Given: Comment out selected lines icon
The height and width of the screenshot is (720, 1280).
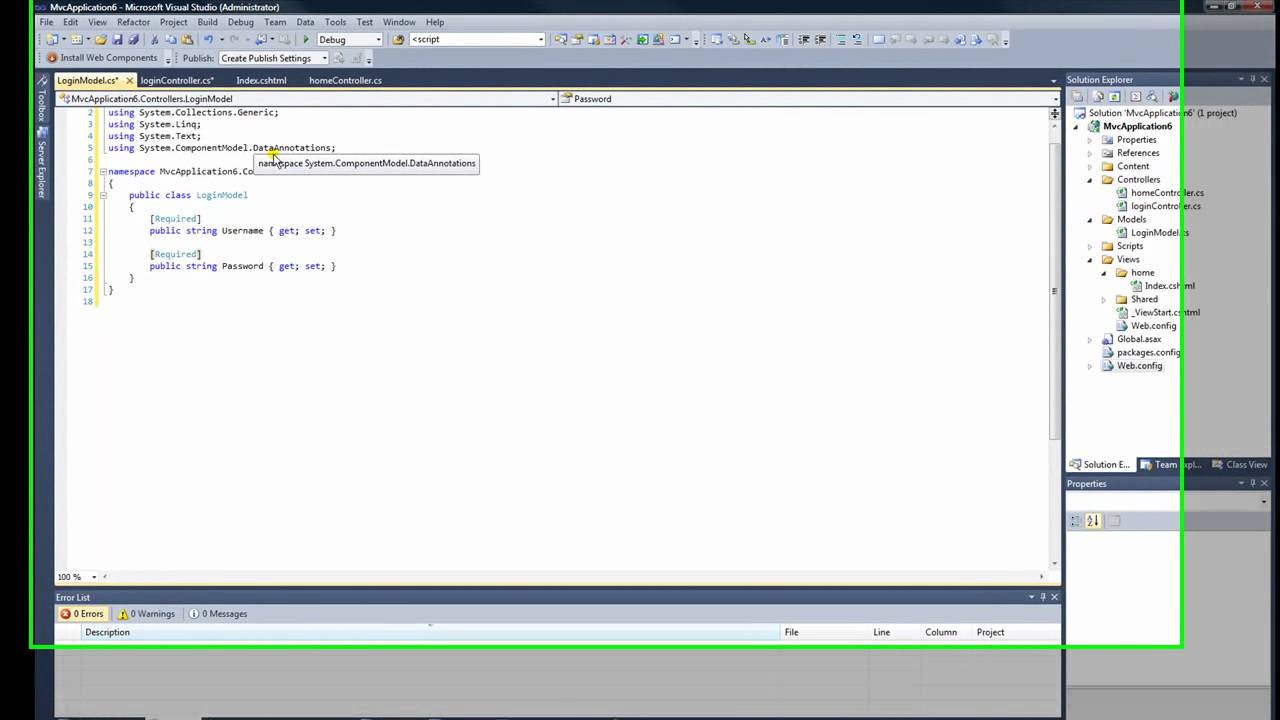Looking at the screenshot, I should (840, 39).
